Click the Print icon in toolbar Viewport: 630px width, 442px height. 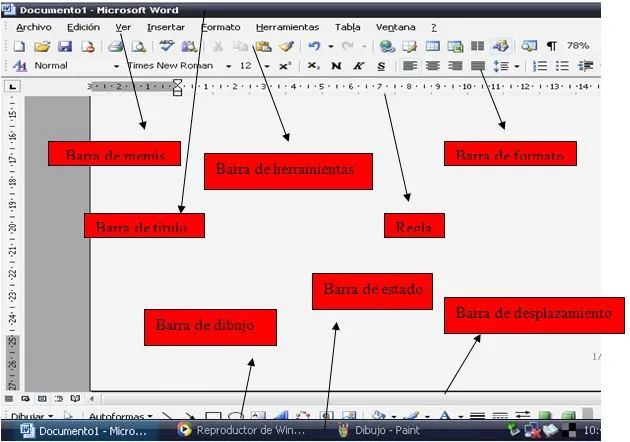point(116,47)
